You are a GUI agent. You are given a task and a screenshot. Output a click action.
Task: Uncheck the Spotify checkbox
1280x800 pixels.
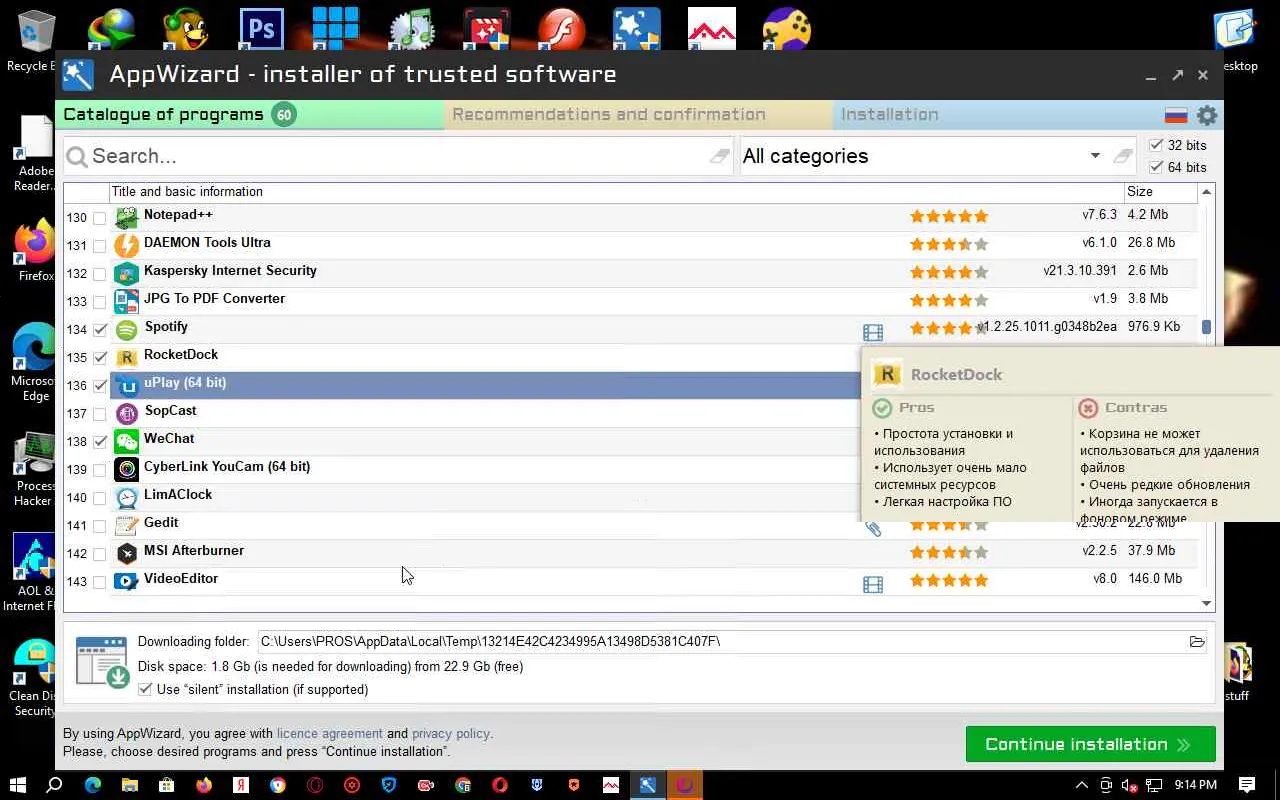point(99,330)
